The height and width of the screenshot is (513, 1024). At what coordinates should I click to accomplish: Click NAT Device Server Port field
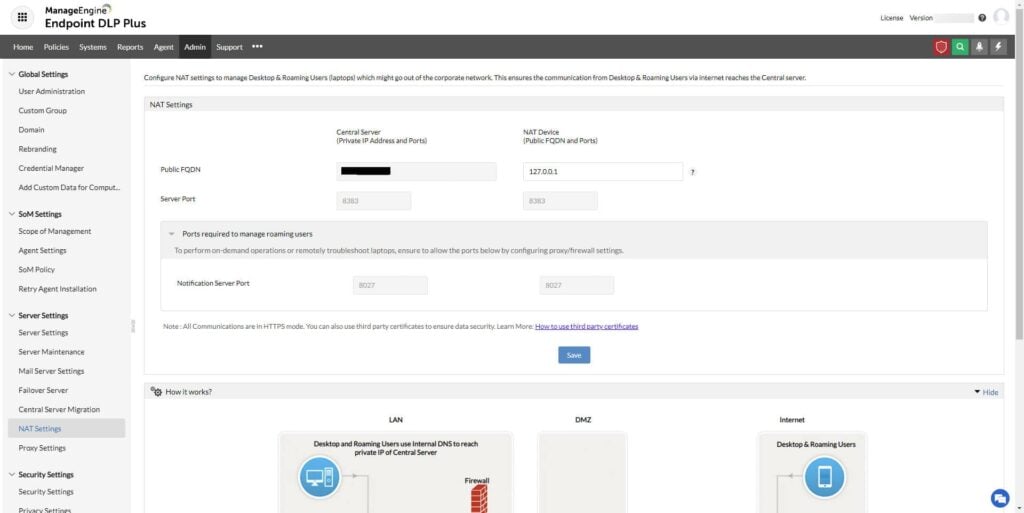(560, 201)
